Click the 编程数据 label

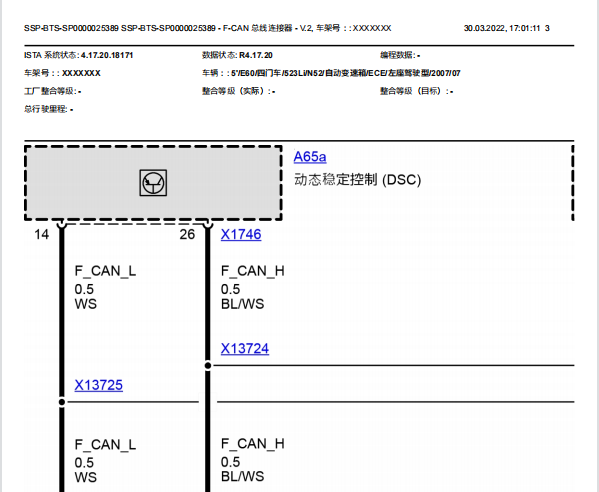click(397, 55)
